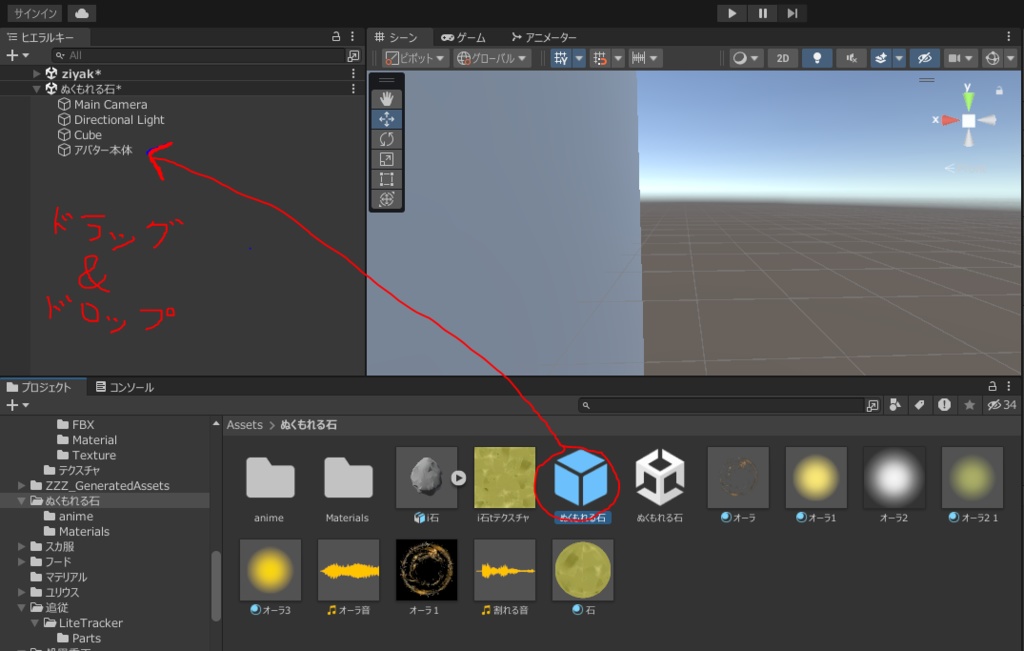
Task: Select the Move tool
Action: (x=387, y=119)
